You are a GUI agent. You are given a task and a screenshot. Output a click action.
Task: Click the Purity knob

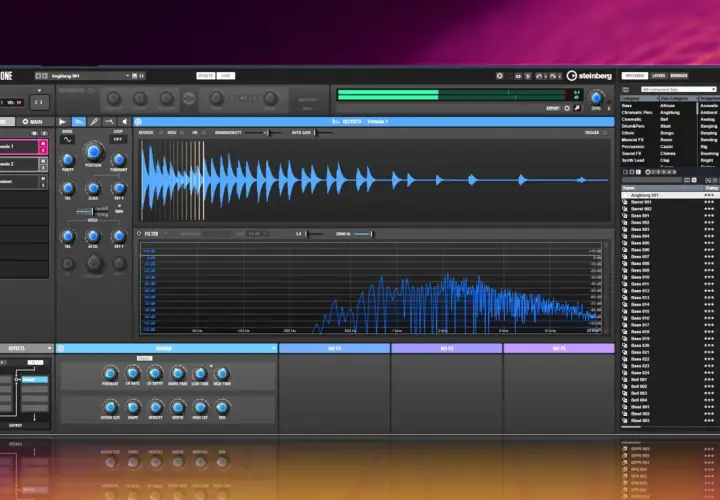pyautogui.click(x=68, y=159)
